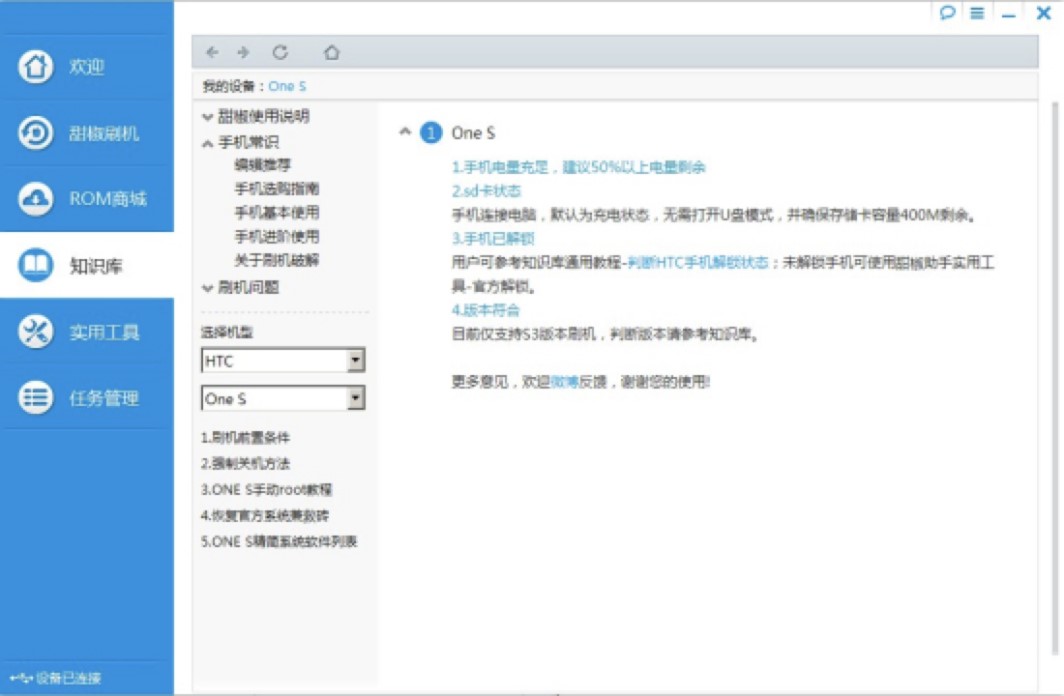Image resolution: width=1064 pixels, height=696 pixels.
Task: Select the 知识库 knowledge base section
Action: click(x=87, y=265)
